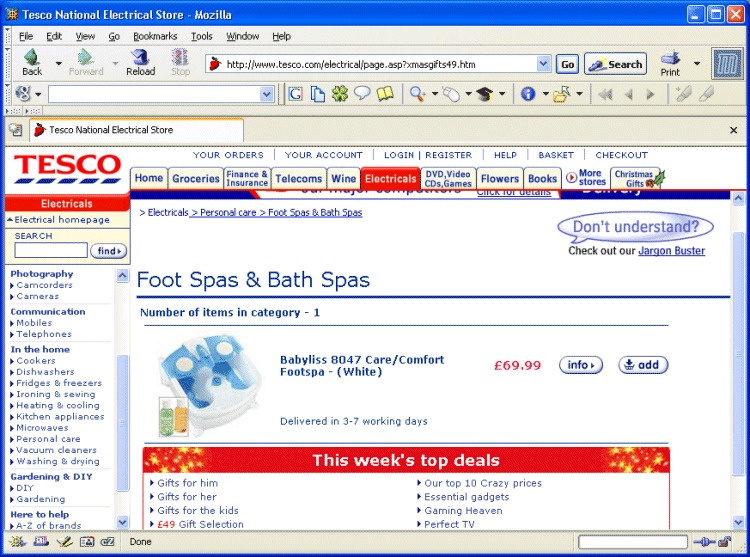Screen dimensions: 750x557
Task: Open the chat icon in status bar
Action: [108, 541]
